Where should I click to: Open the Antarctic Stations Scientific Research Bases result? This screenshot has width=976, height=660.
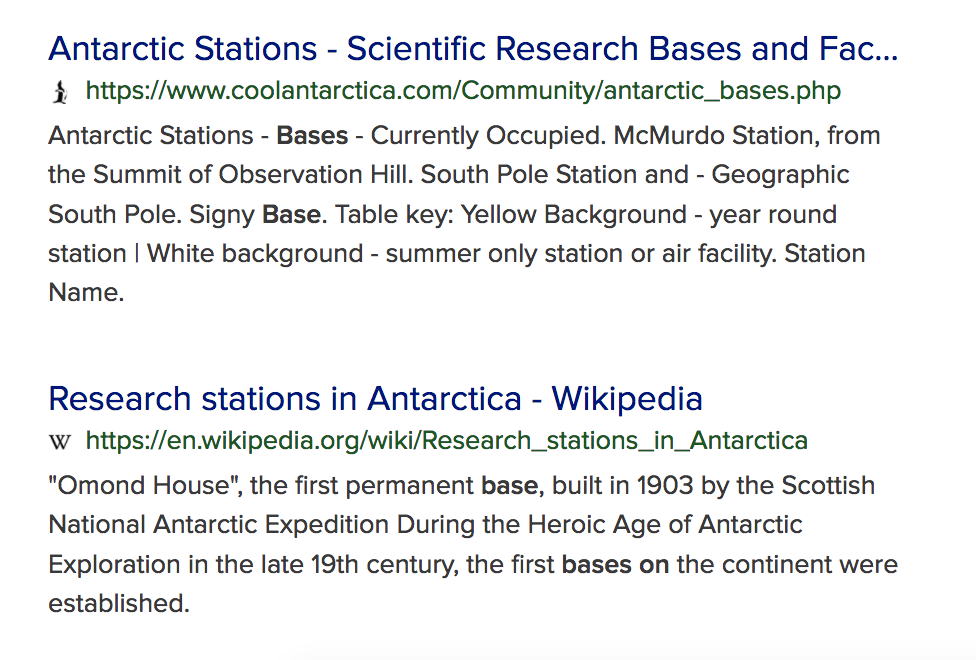[473, 49]
